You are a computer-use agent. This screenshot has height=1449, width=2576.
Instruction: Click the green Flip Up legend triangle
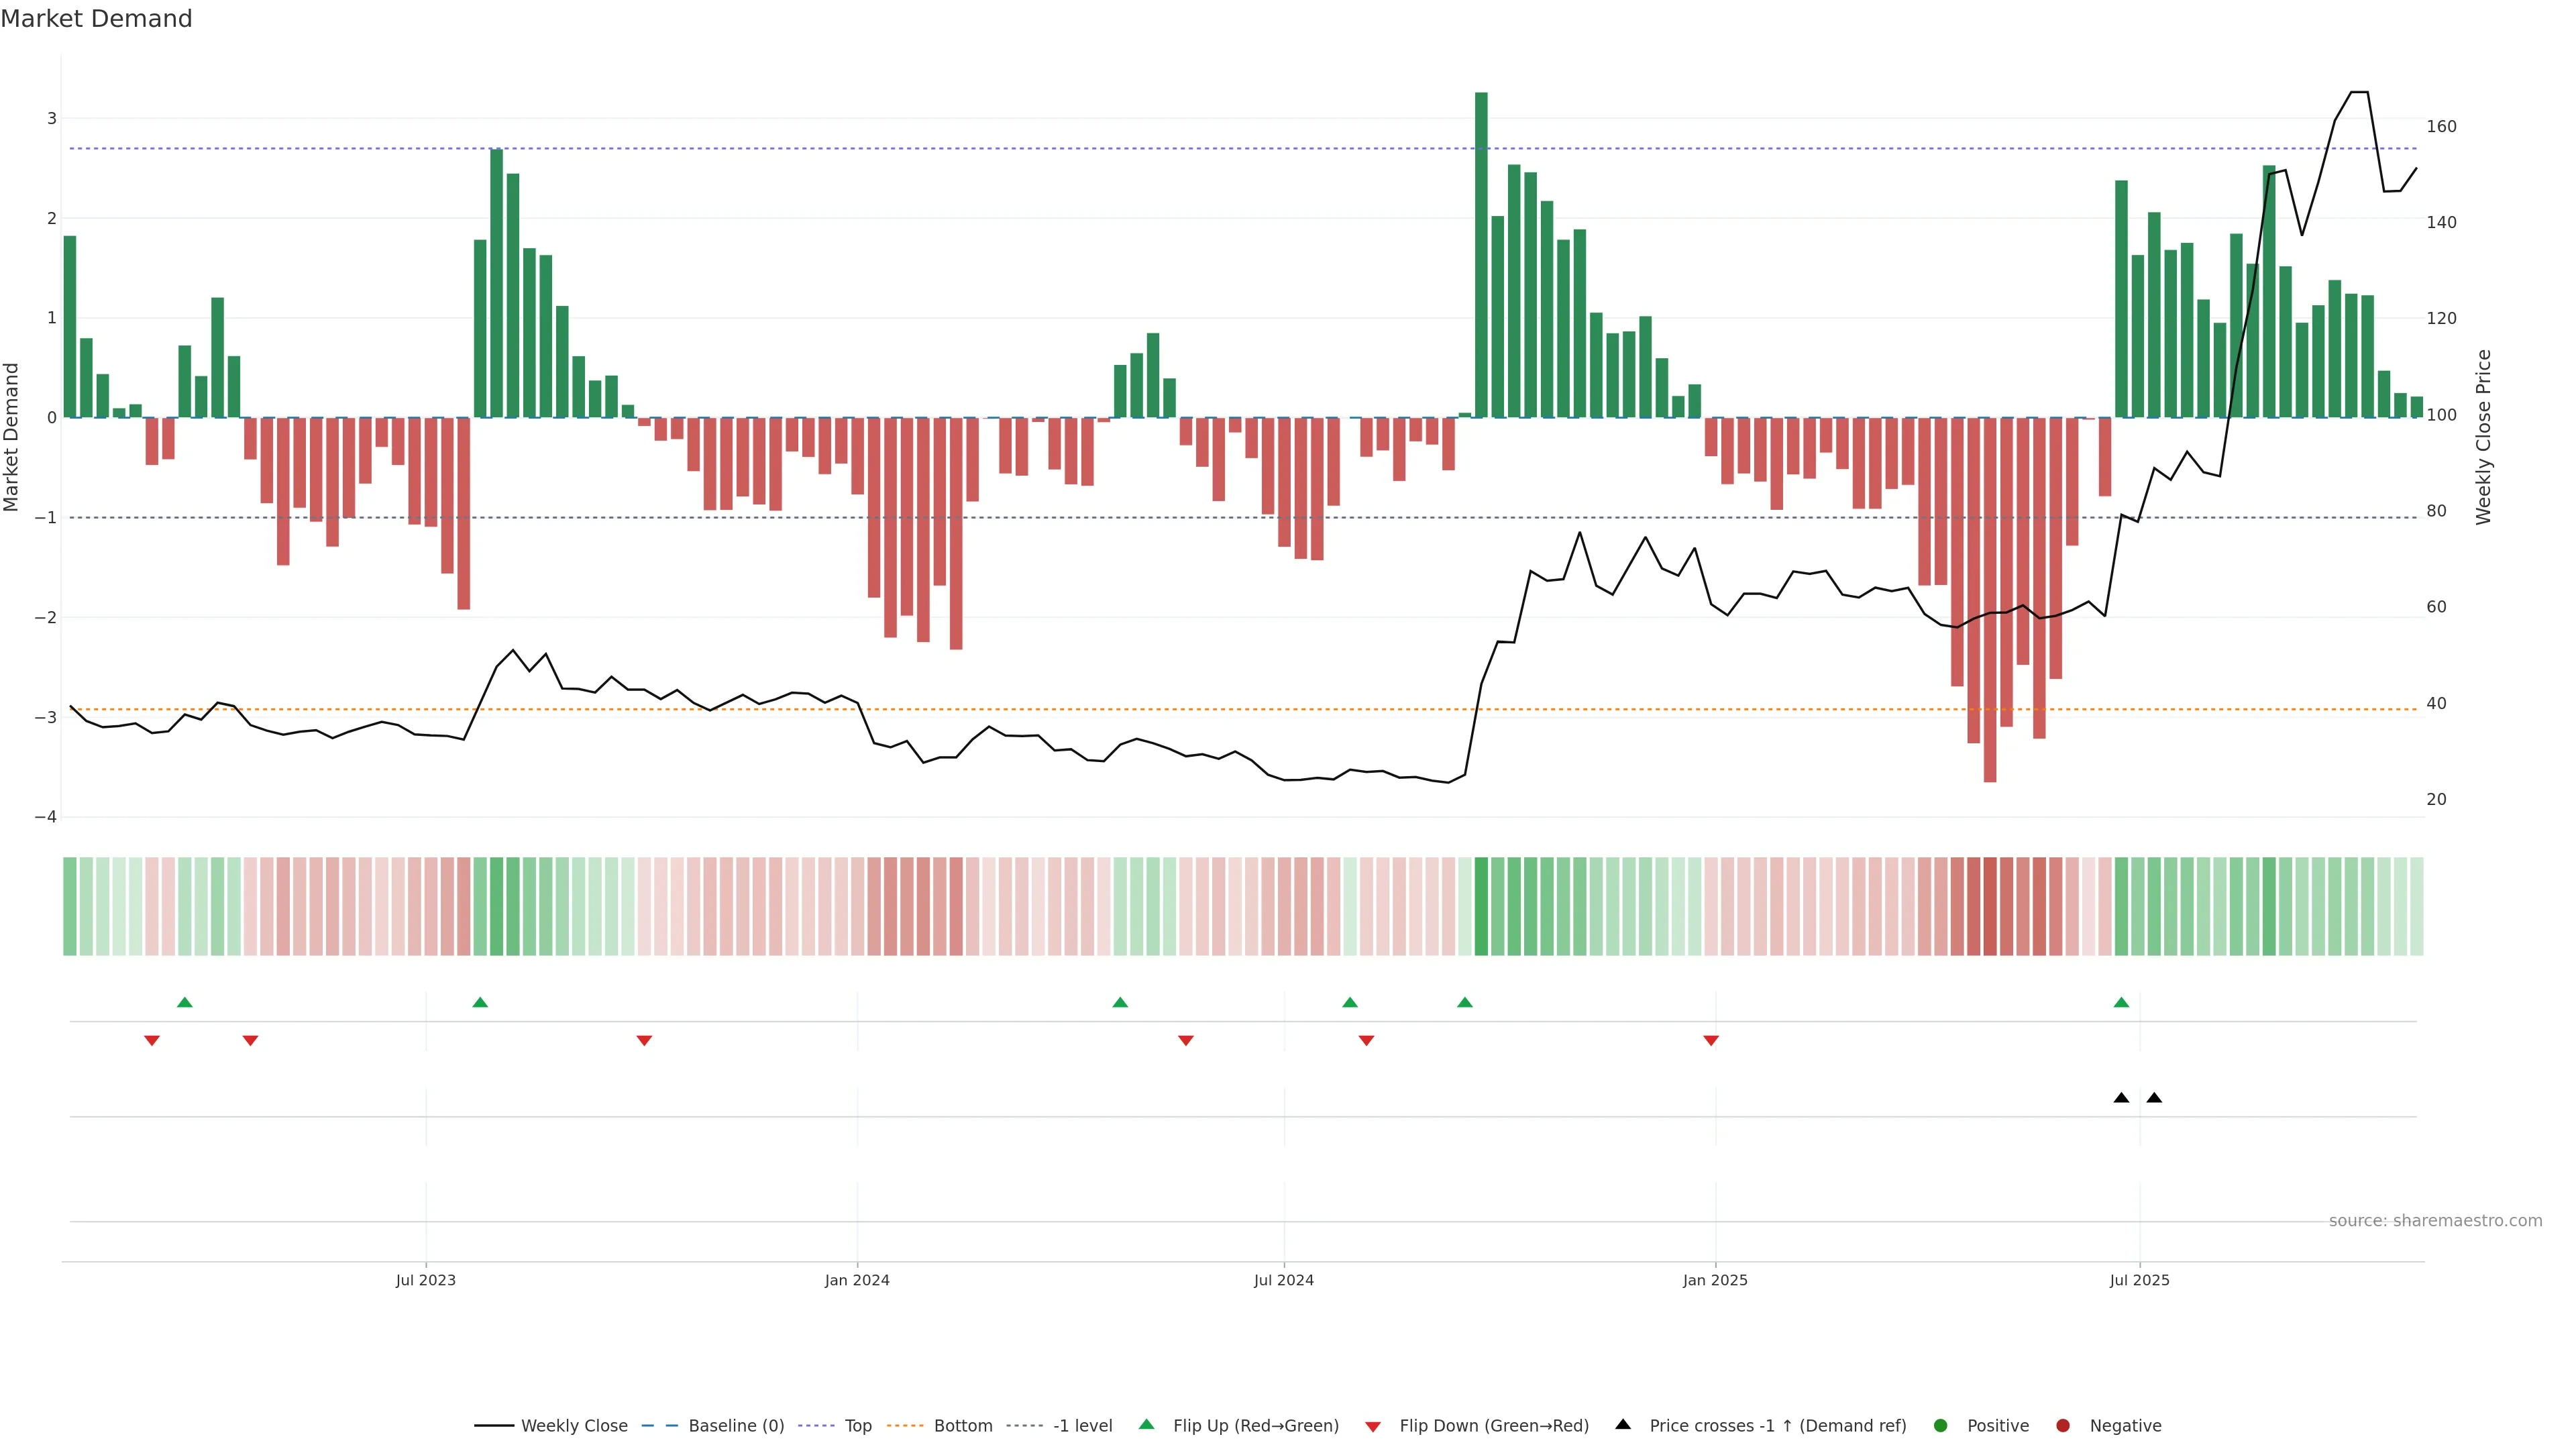point(1147,1424)
